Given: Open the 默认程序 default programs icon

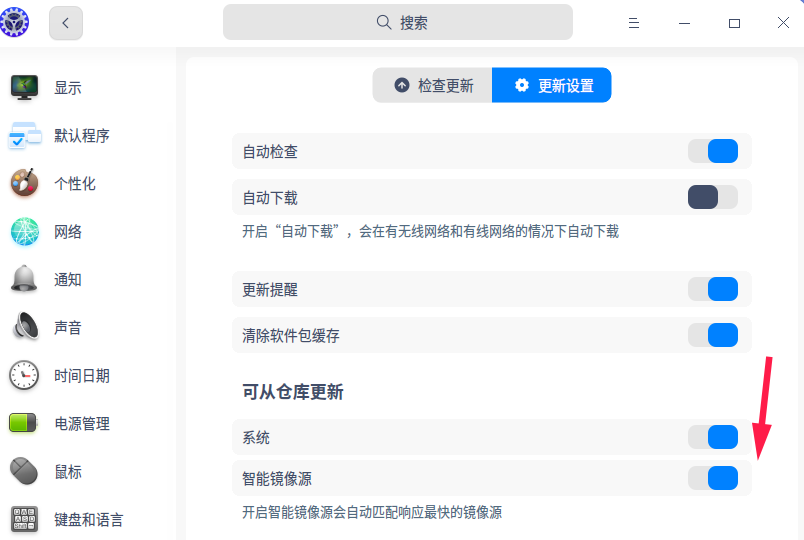Looking at the screenshot, I should (24, 135).
